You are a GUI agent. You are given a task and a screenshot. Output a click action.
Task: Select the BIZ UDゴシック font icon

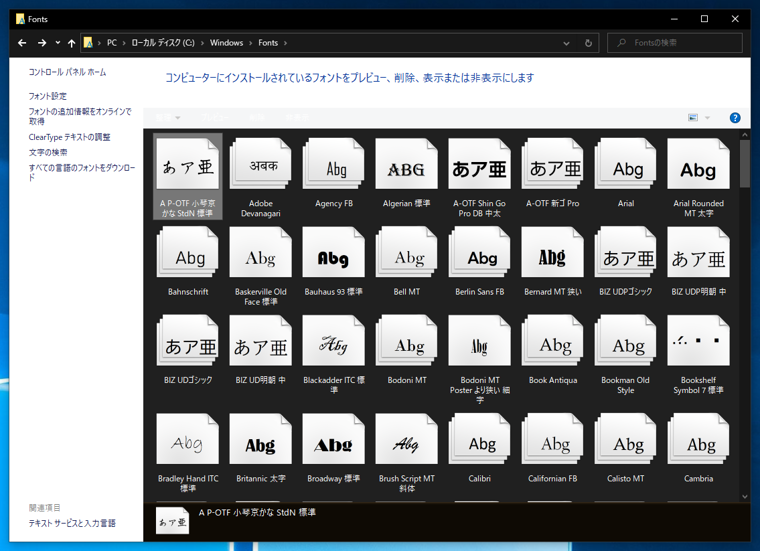tap(188, 340)
